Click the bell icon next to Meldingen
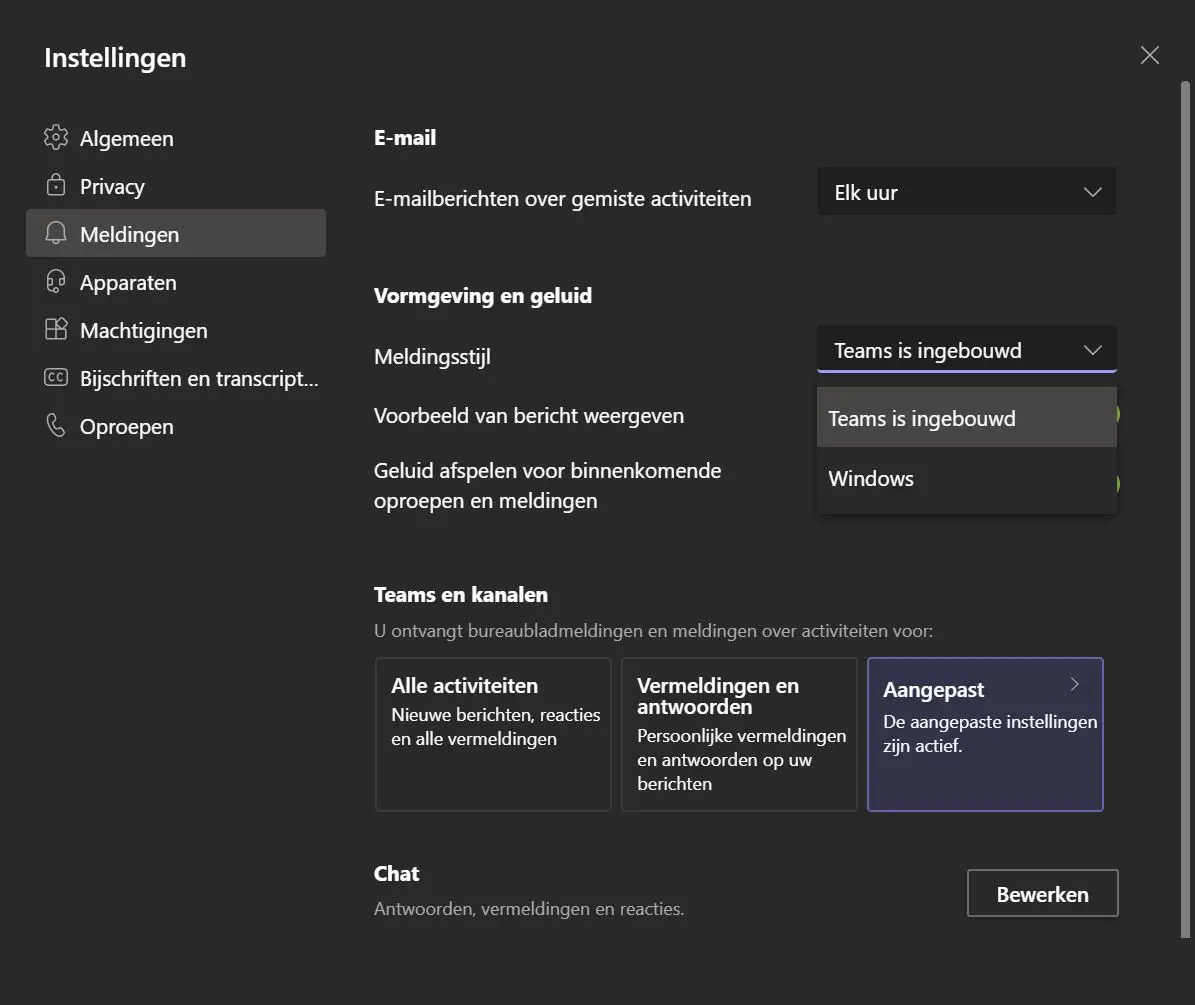 (56, 233)
